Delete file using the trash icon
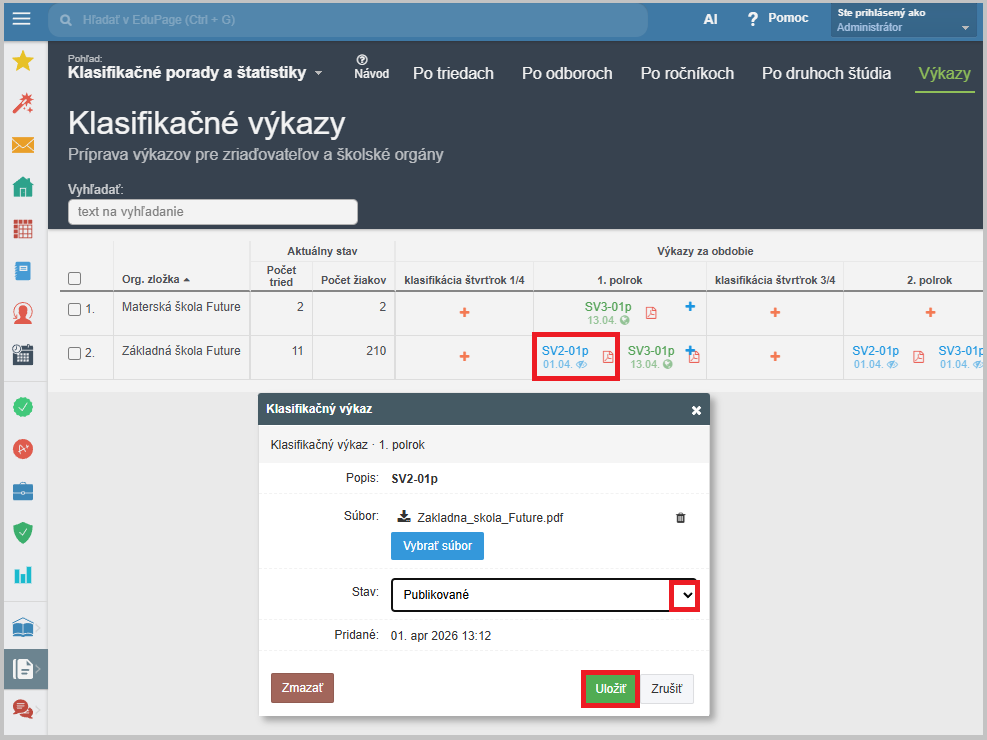The width and height of the screenshot is (987, 740). [681, 518]
